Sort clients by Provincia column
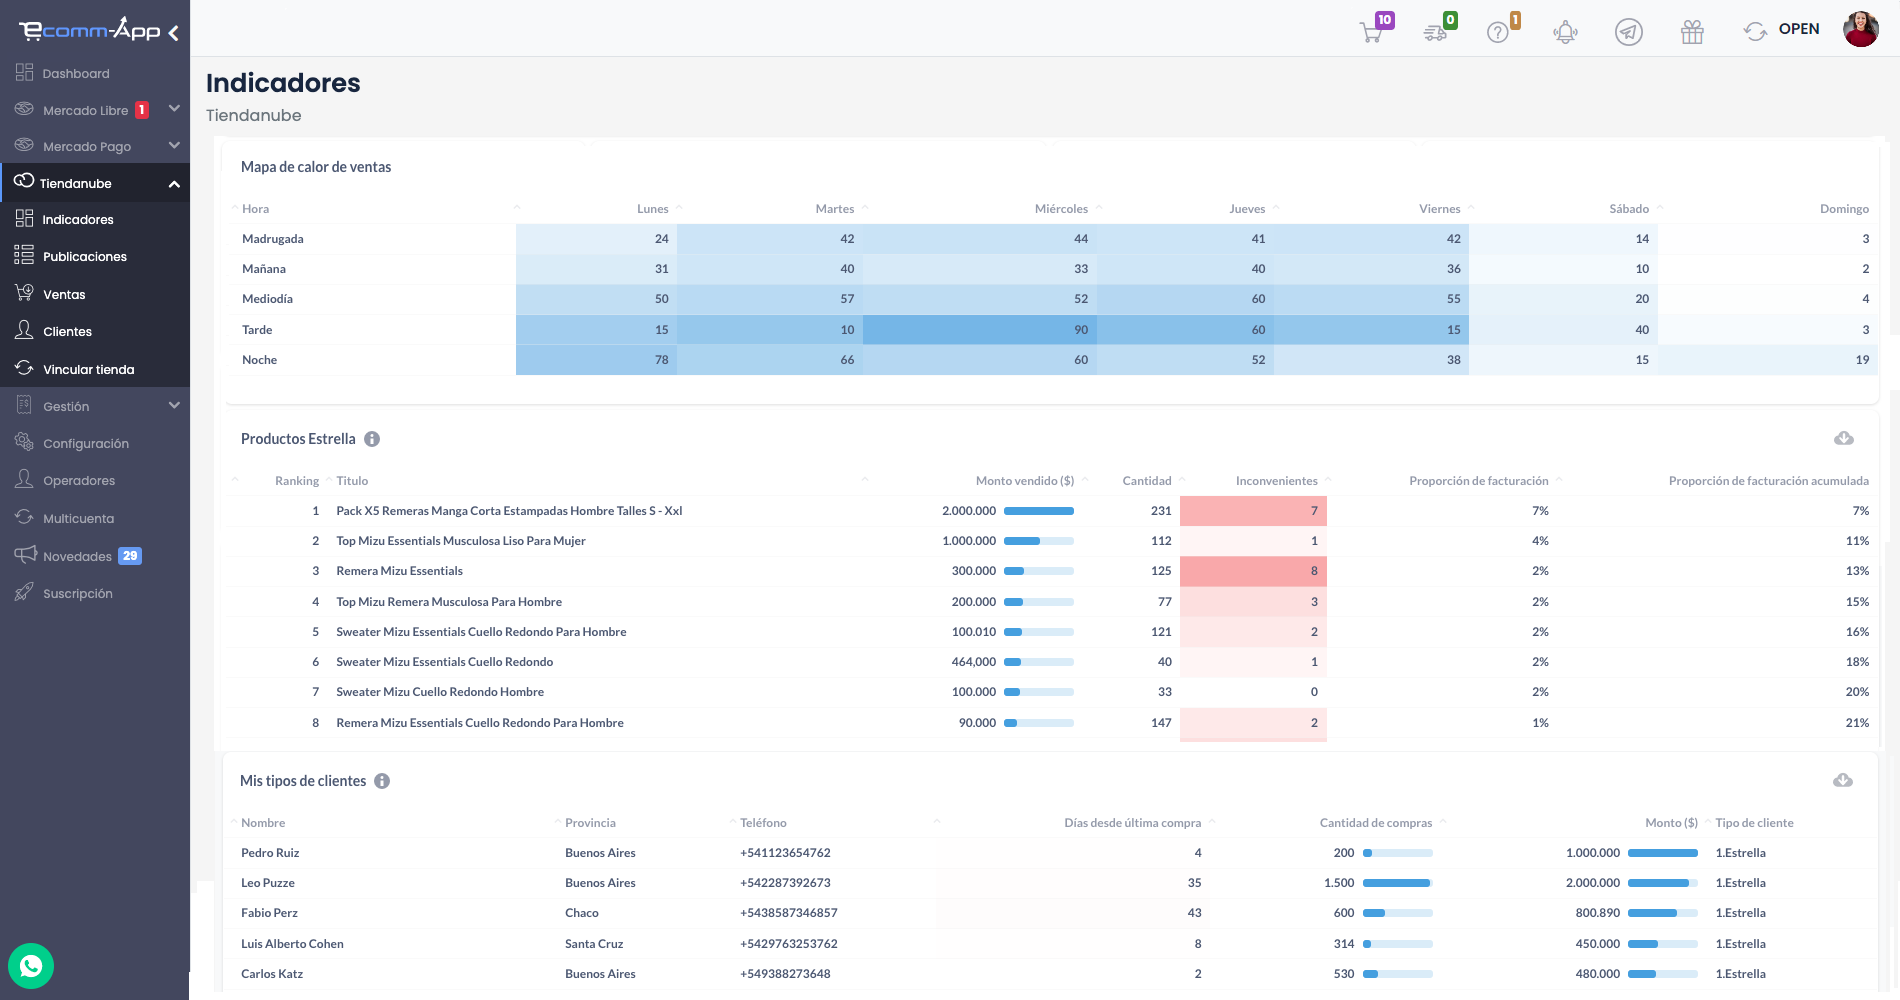 590,823
